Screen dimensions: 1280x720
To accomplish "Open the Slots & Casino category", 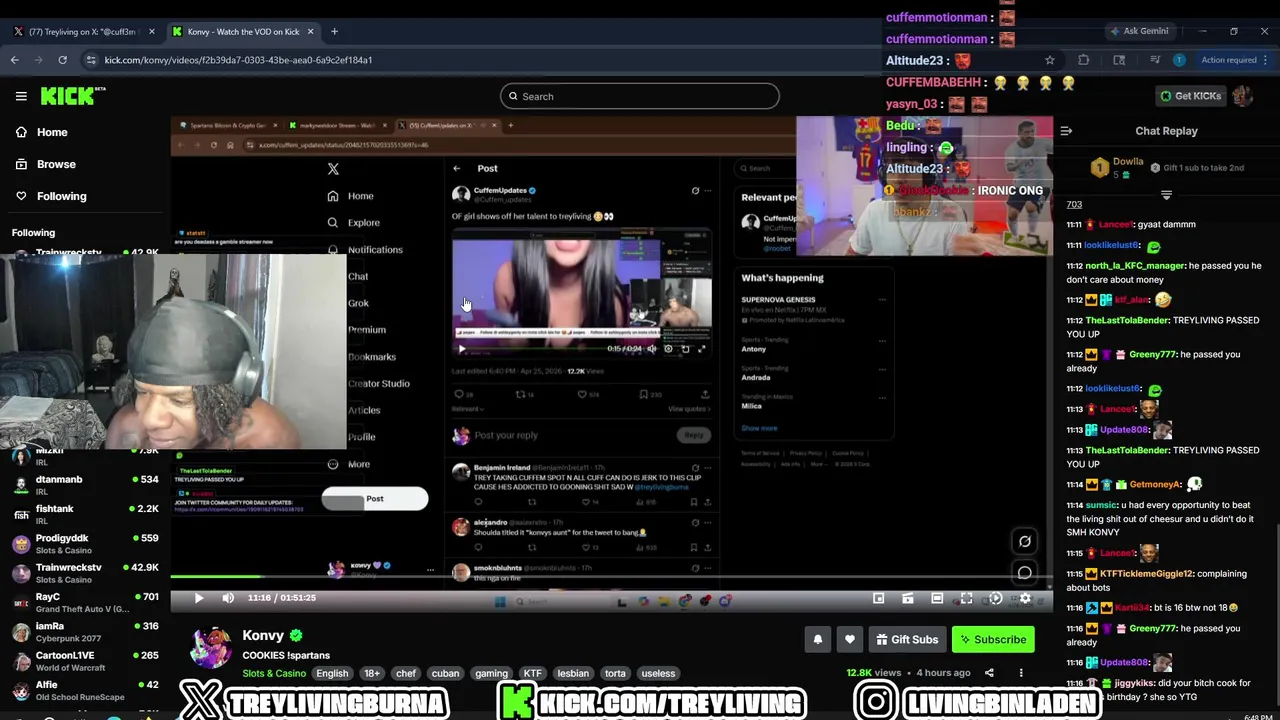I will 274,673.
